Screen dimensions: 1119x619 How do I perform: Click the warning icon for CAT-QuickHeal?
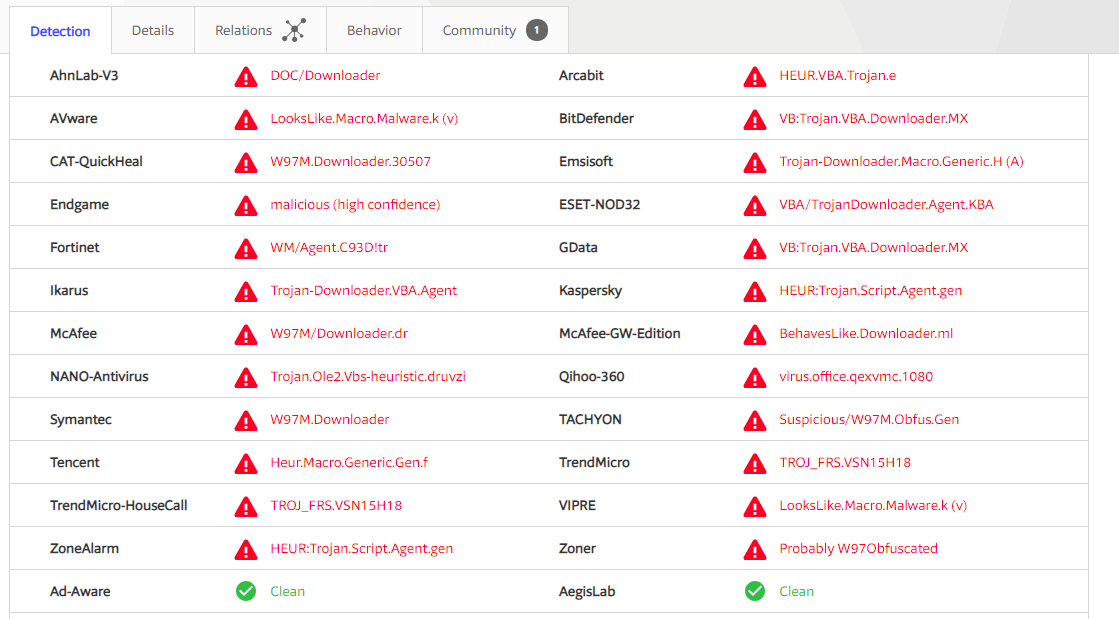[x=245, y=163]
